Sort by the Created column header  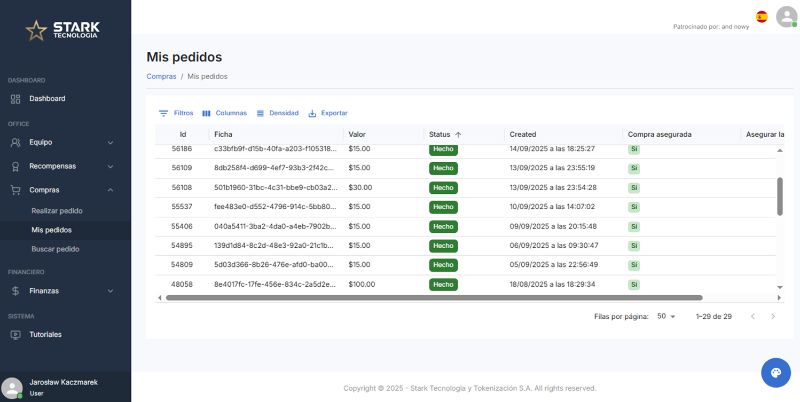[x=523, y=134]
